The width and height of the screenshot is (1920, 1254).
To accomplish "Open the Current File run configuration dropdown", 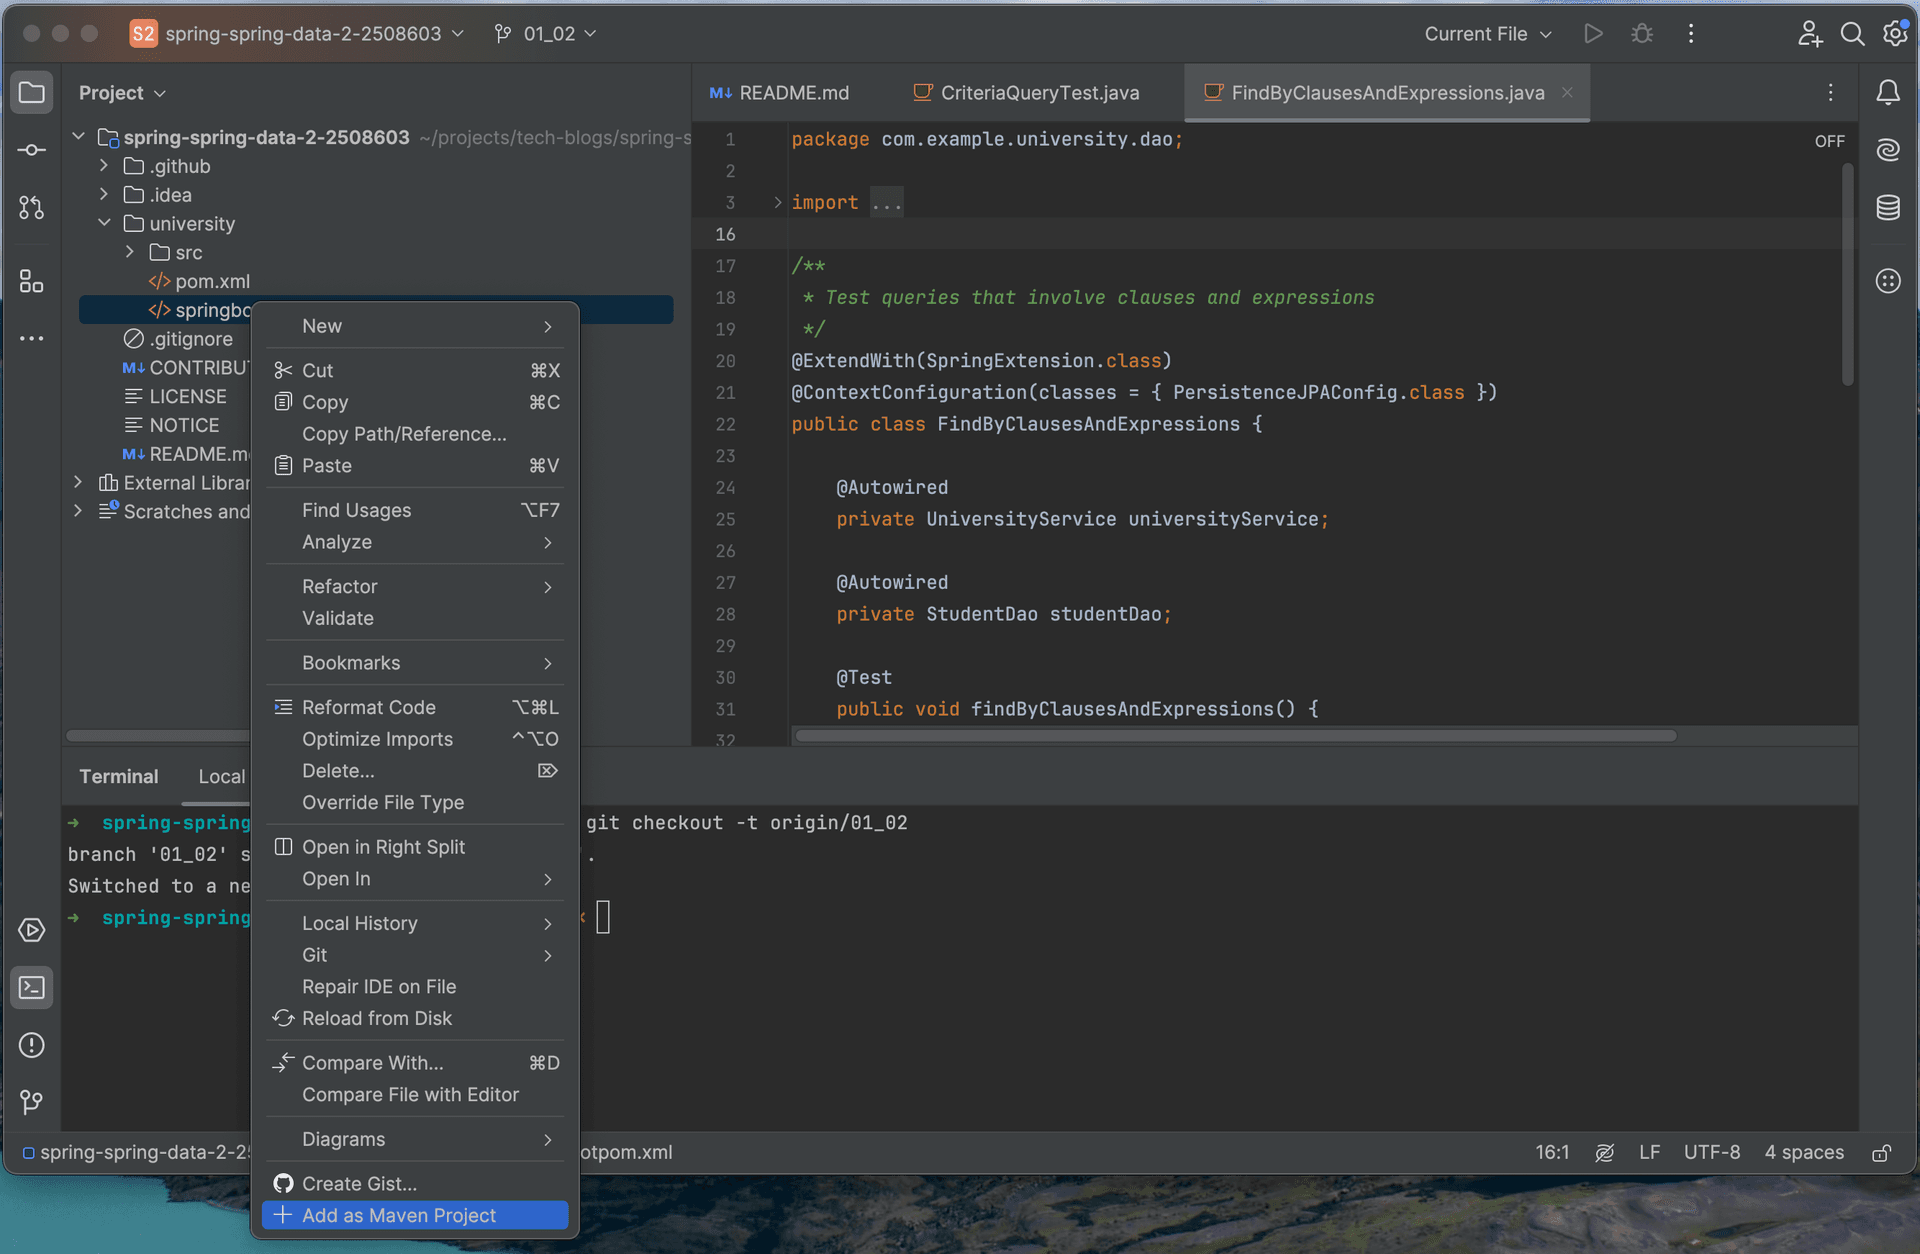I will tap(1488, 34).
